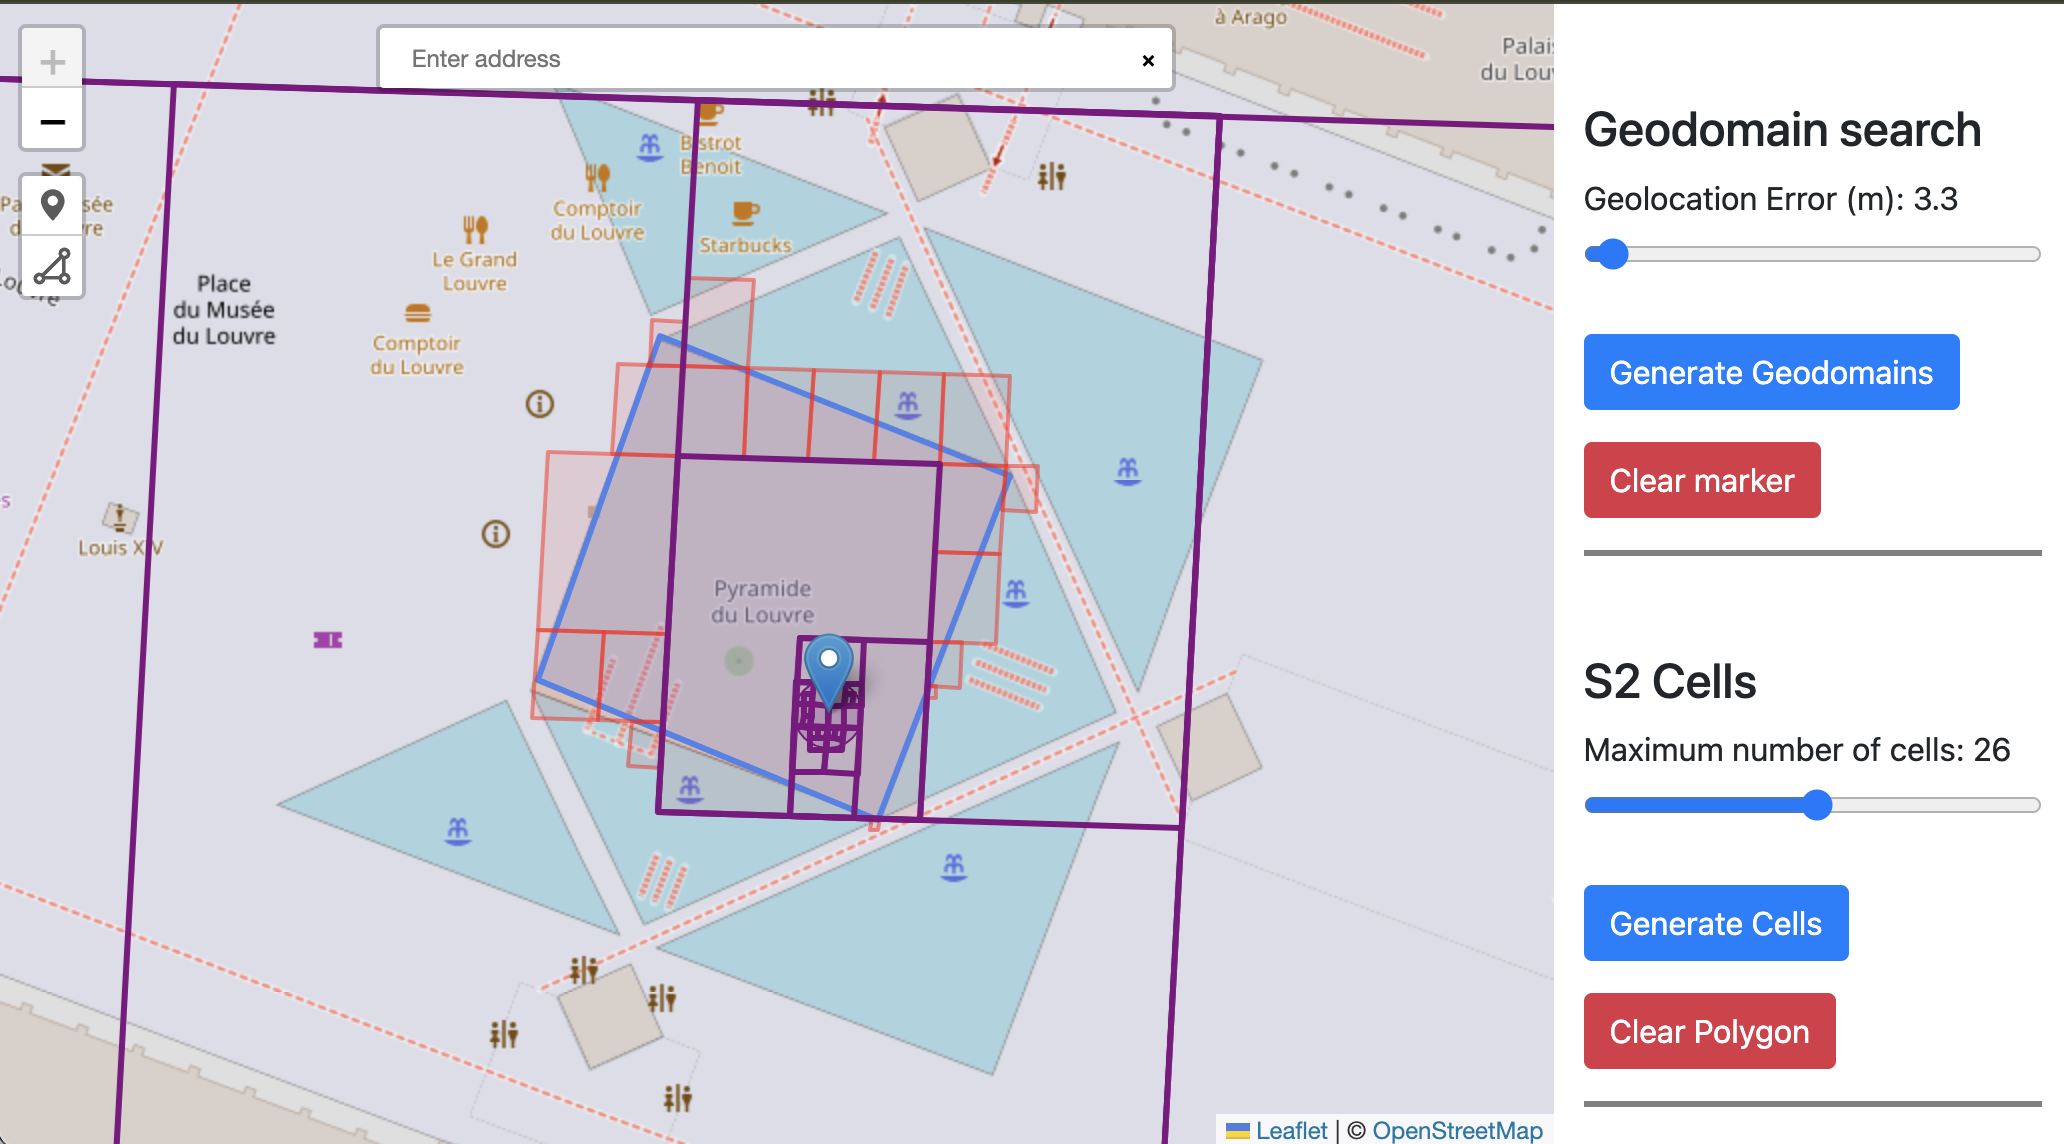This screenshot has width=2064, height=1144.
Task: Click Le Grand Louvre restaurant icon
Action: 475,229
